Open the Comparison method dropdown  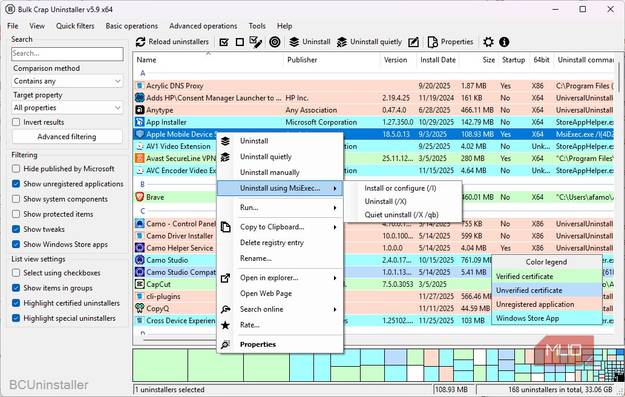click(67, 81)
